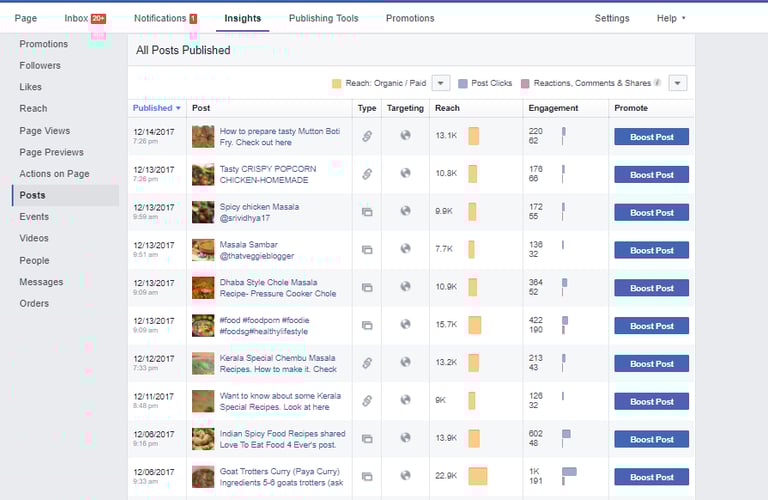The width and height of the screenshot is (768, 500).
Task: Click reach value 15.7K
Action: (446, 324)
